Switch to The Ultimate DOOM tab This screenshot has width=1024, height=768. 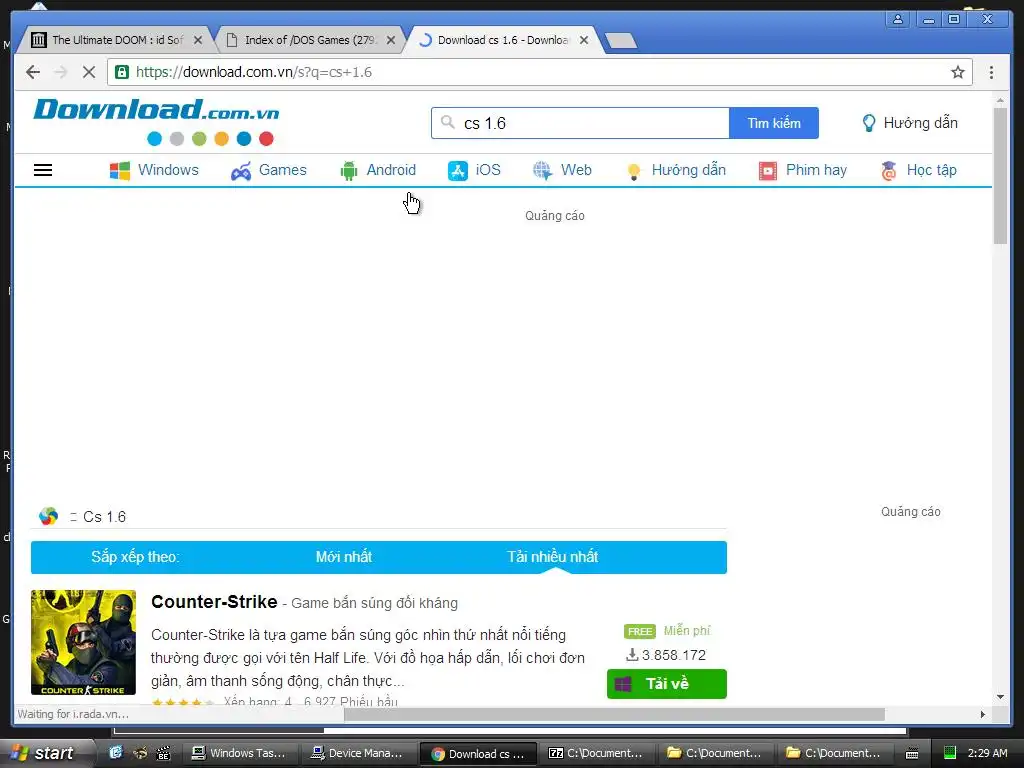click(x=118, y=40)
